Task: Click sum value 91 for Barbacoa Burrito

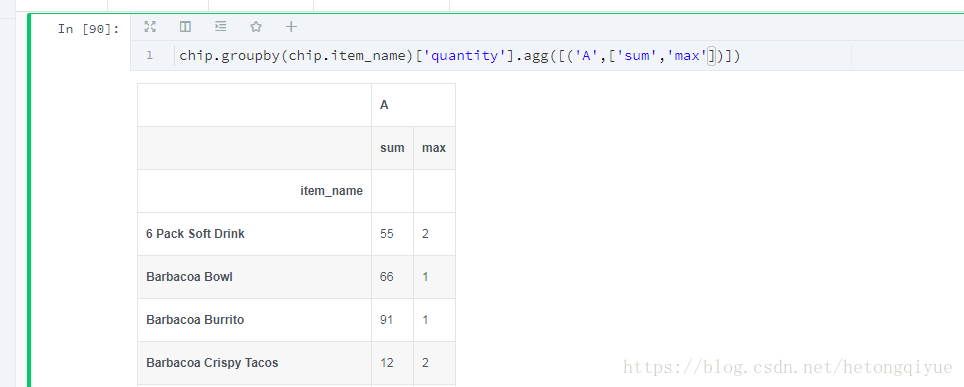Action: pyautogui.click(x=387, y=320)
